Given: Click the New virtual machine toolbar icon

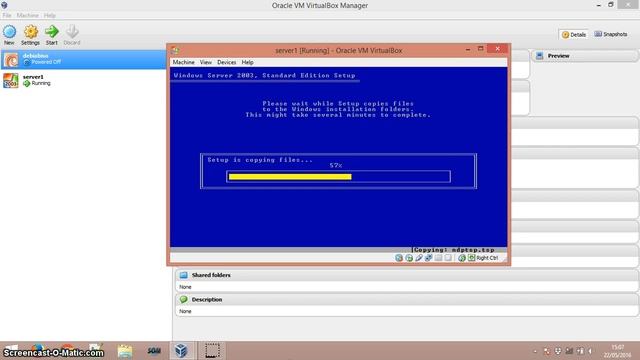Looking at the screenshot, I should (x=9, y=35).
